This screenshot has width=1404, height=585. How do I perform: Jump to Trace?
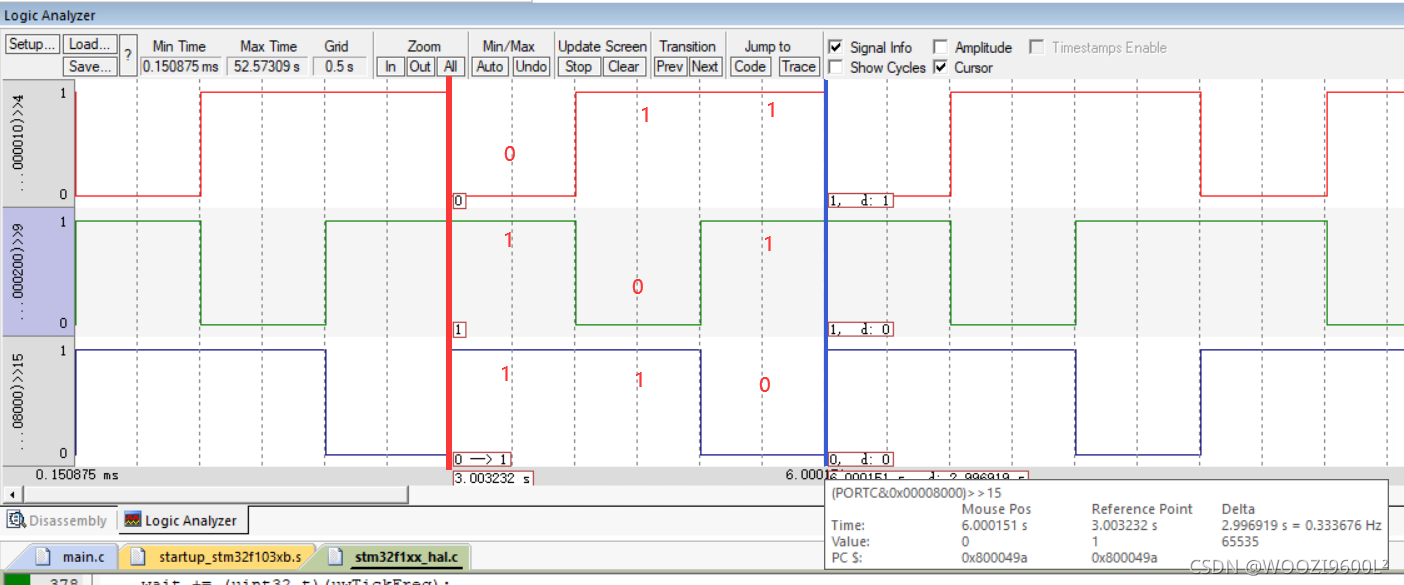click(x=797, y=67)
